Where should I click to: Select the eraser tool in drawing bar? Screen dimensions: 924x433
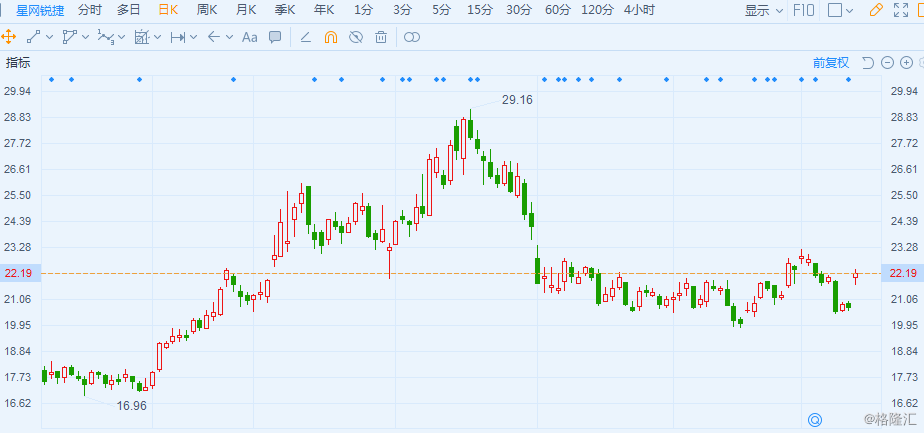click(306, 37)
